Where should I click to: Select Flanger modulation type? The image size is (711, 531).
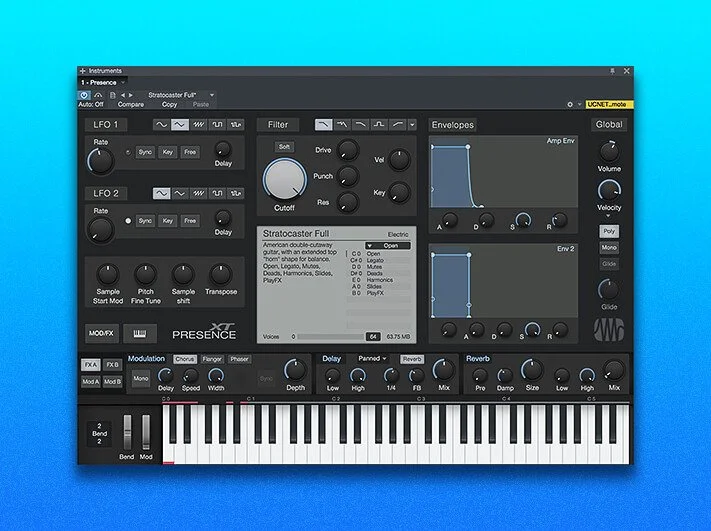(x=212, y=359)
